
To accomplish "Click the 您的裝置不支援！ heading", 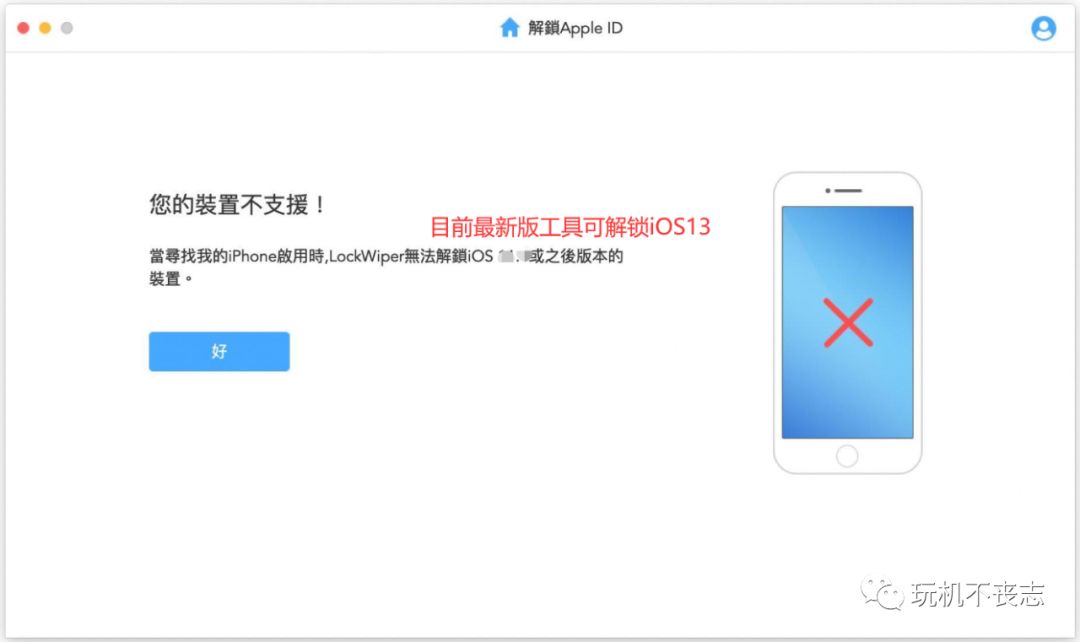I will pos(238,205).
